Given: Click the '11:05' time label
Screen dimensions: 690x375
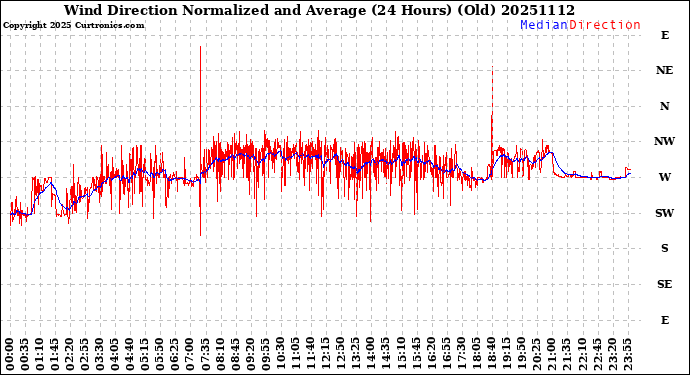Looking at the screenshot, I should [x=295, y=355].
